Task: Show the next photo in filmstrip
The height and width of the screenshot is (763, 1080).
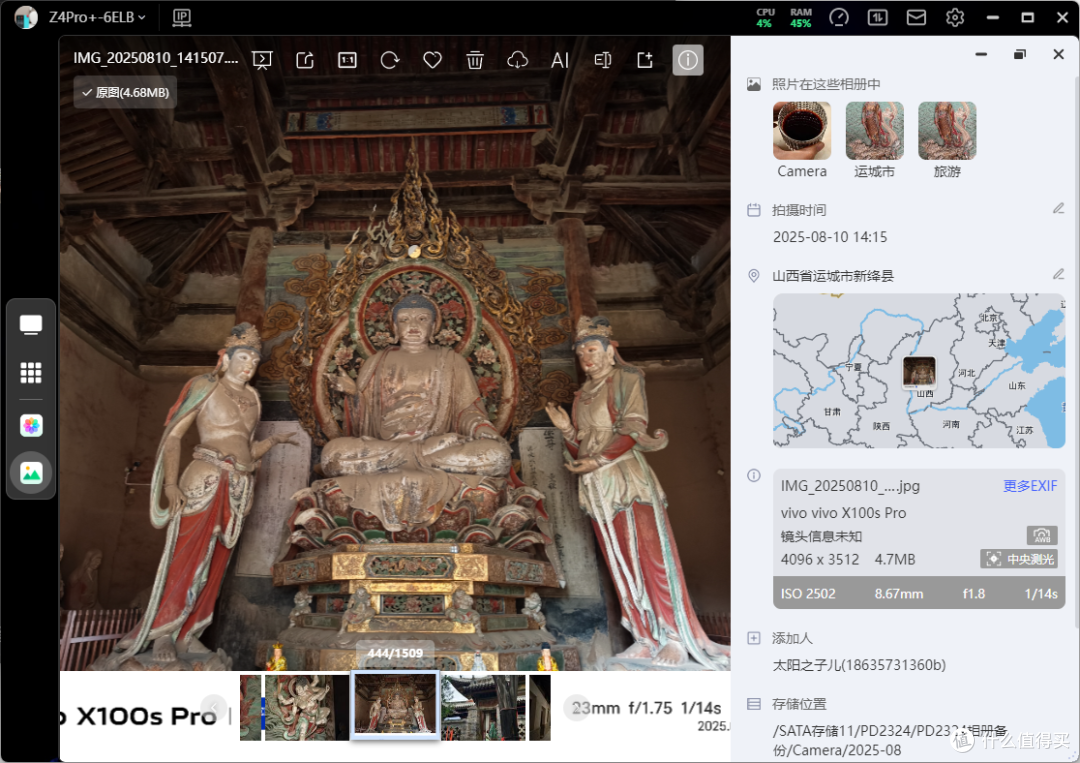Action: tap(577, 707)
